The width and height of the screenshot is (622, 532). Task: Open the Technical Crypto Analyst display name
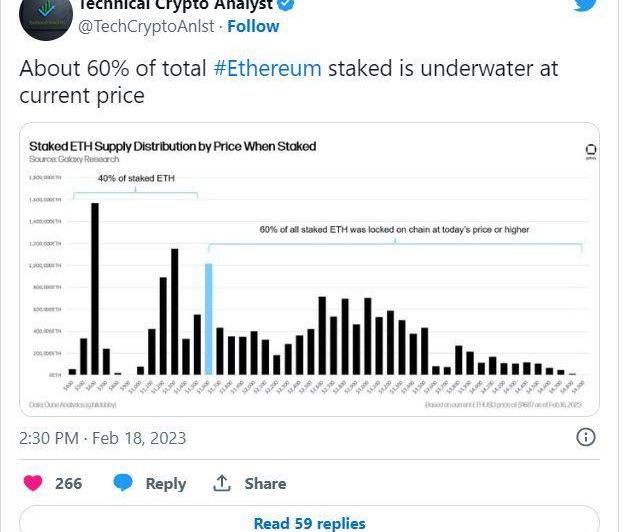[175, 5]
